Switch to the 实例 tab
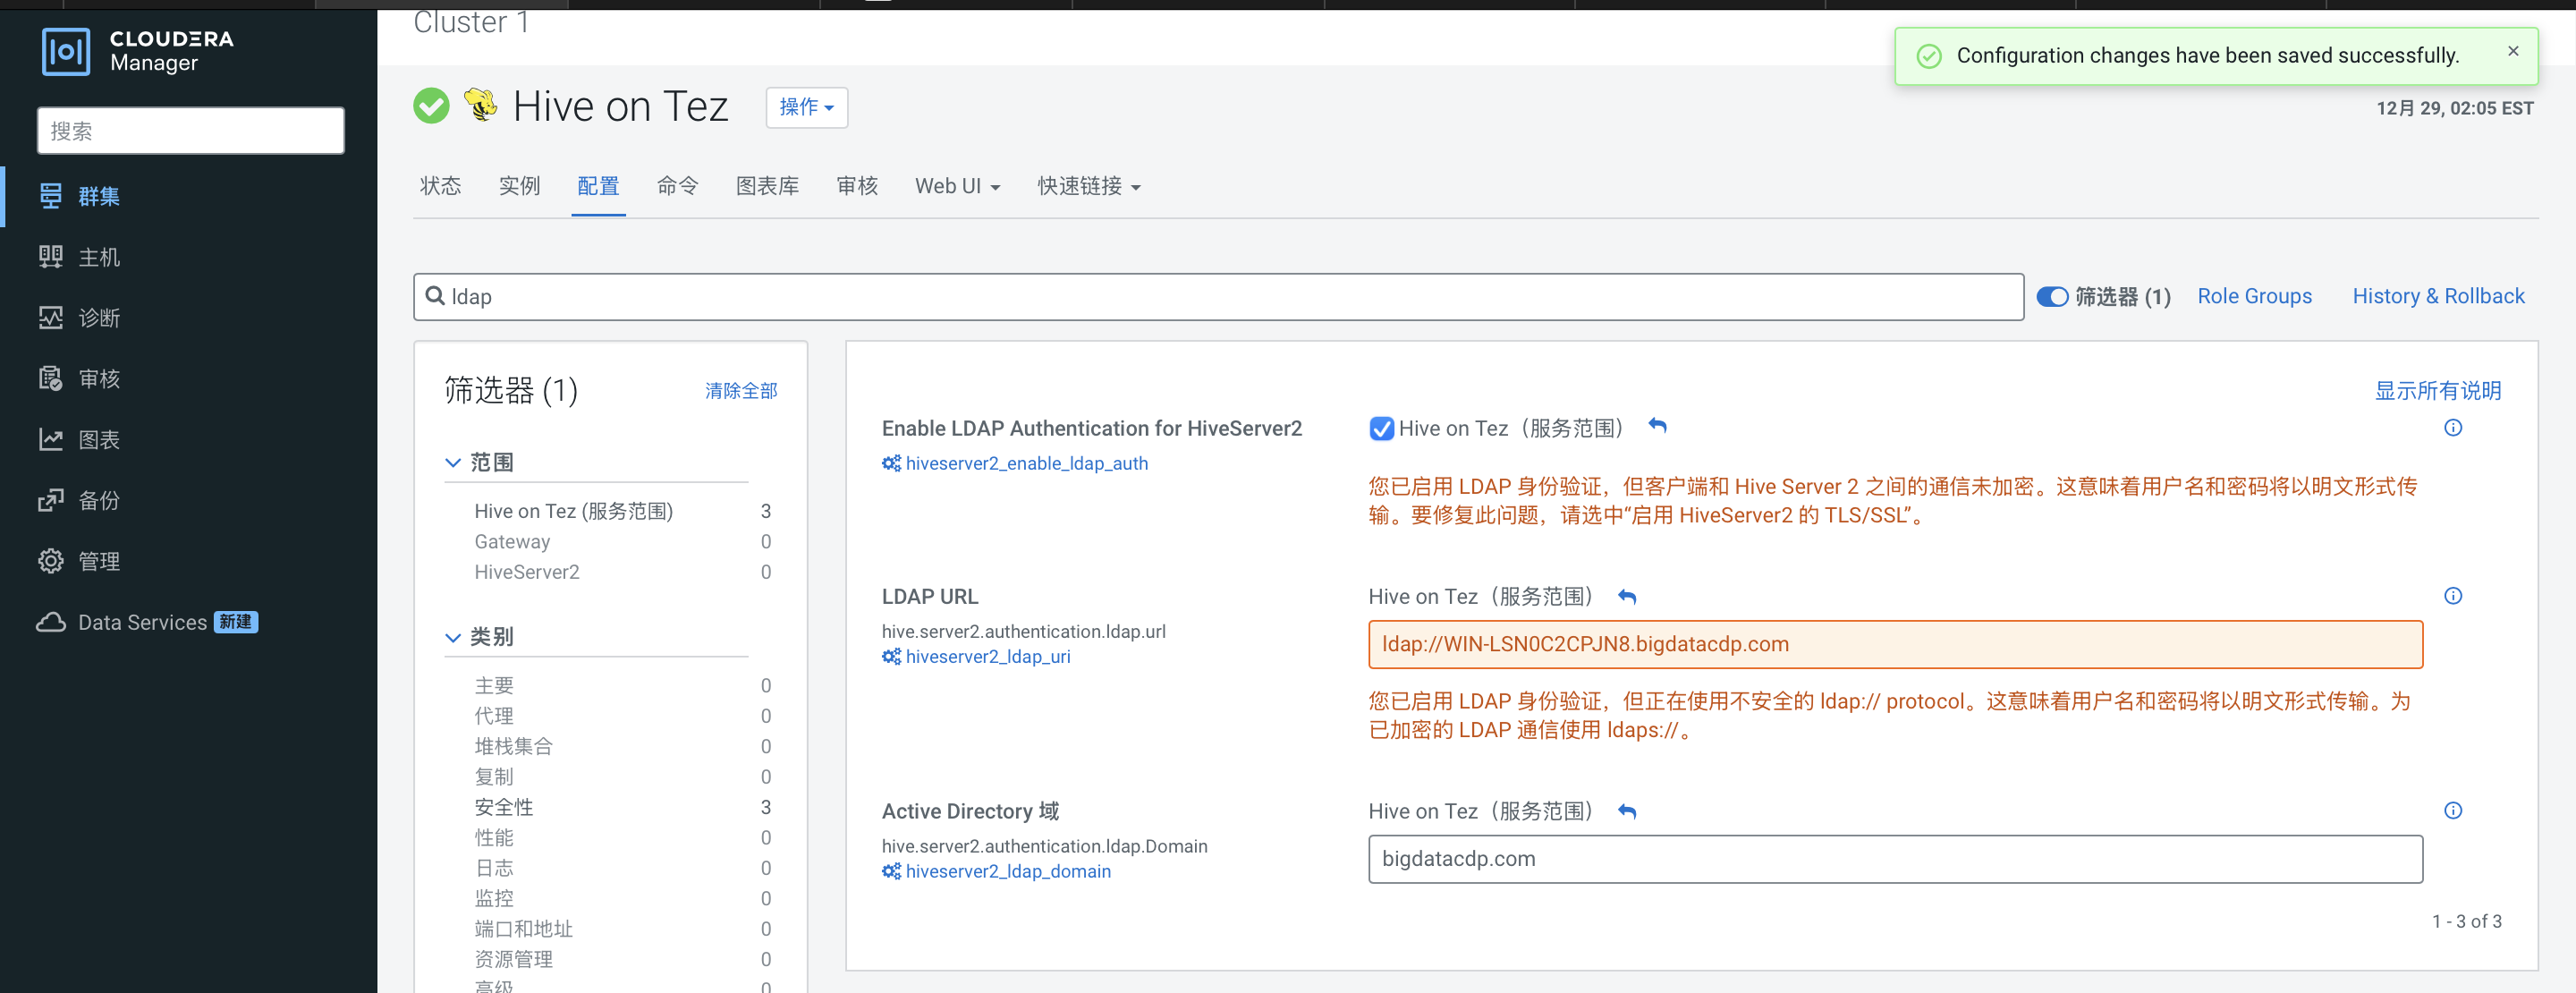The width and height of the screenshot is (2576, 993). pyautogui.click(x=519, y=186)
